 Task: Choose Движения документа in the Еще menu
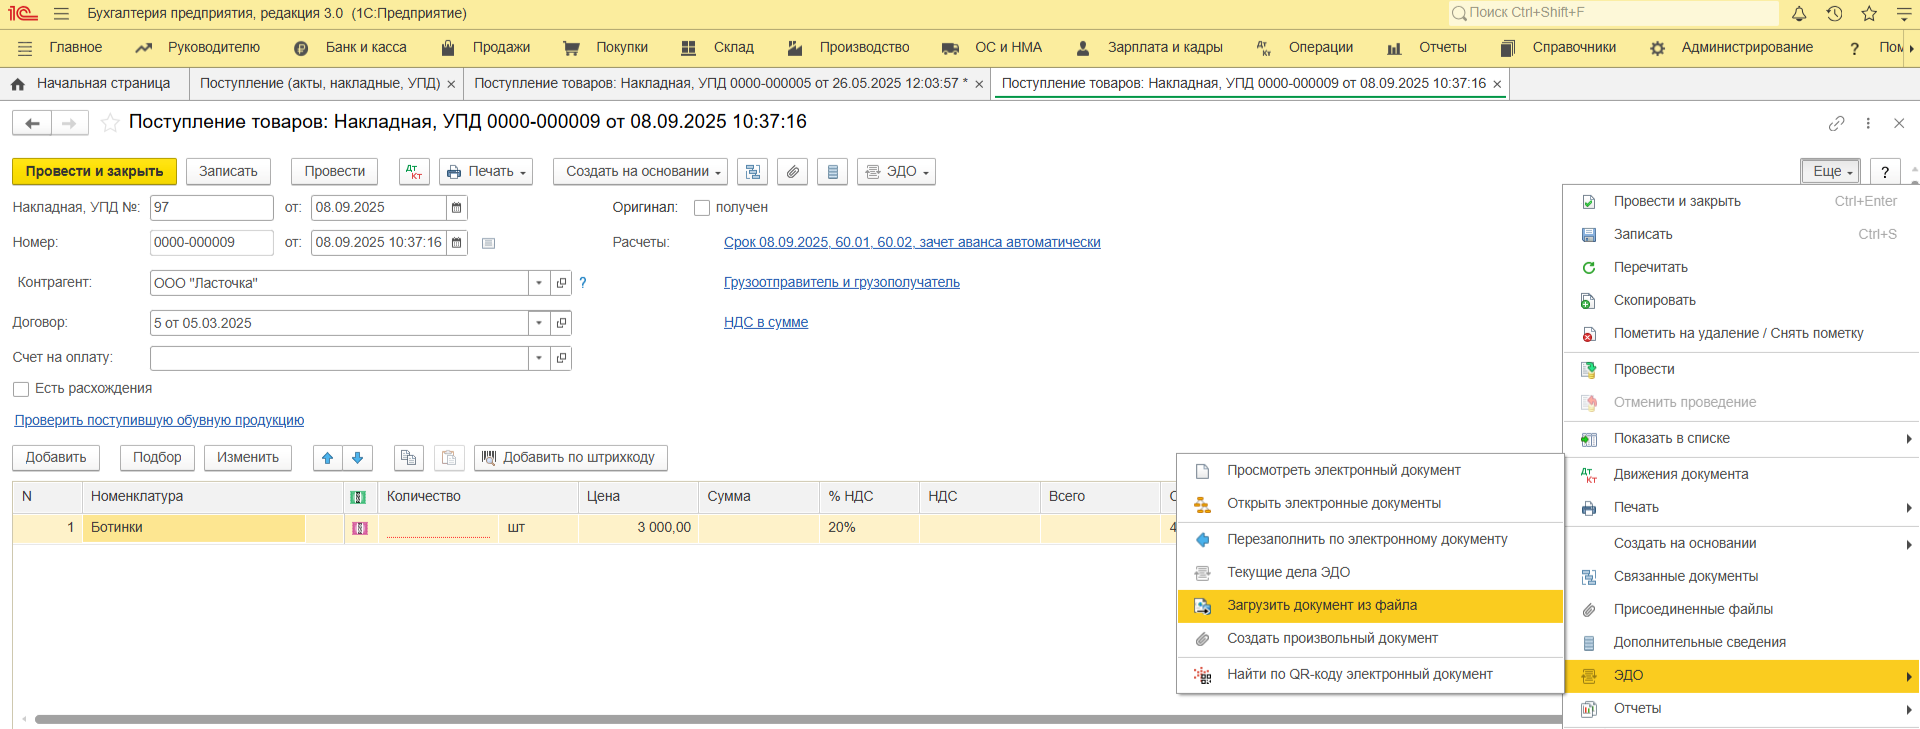tap(1680, 475)
